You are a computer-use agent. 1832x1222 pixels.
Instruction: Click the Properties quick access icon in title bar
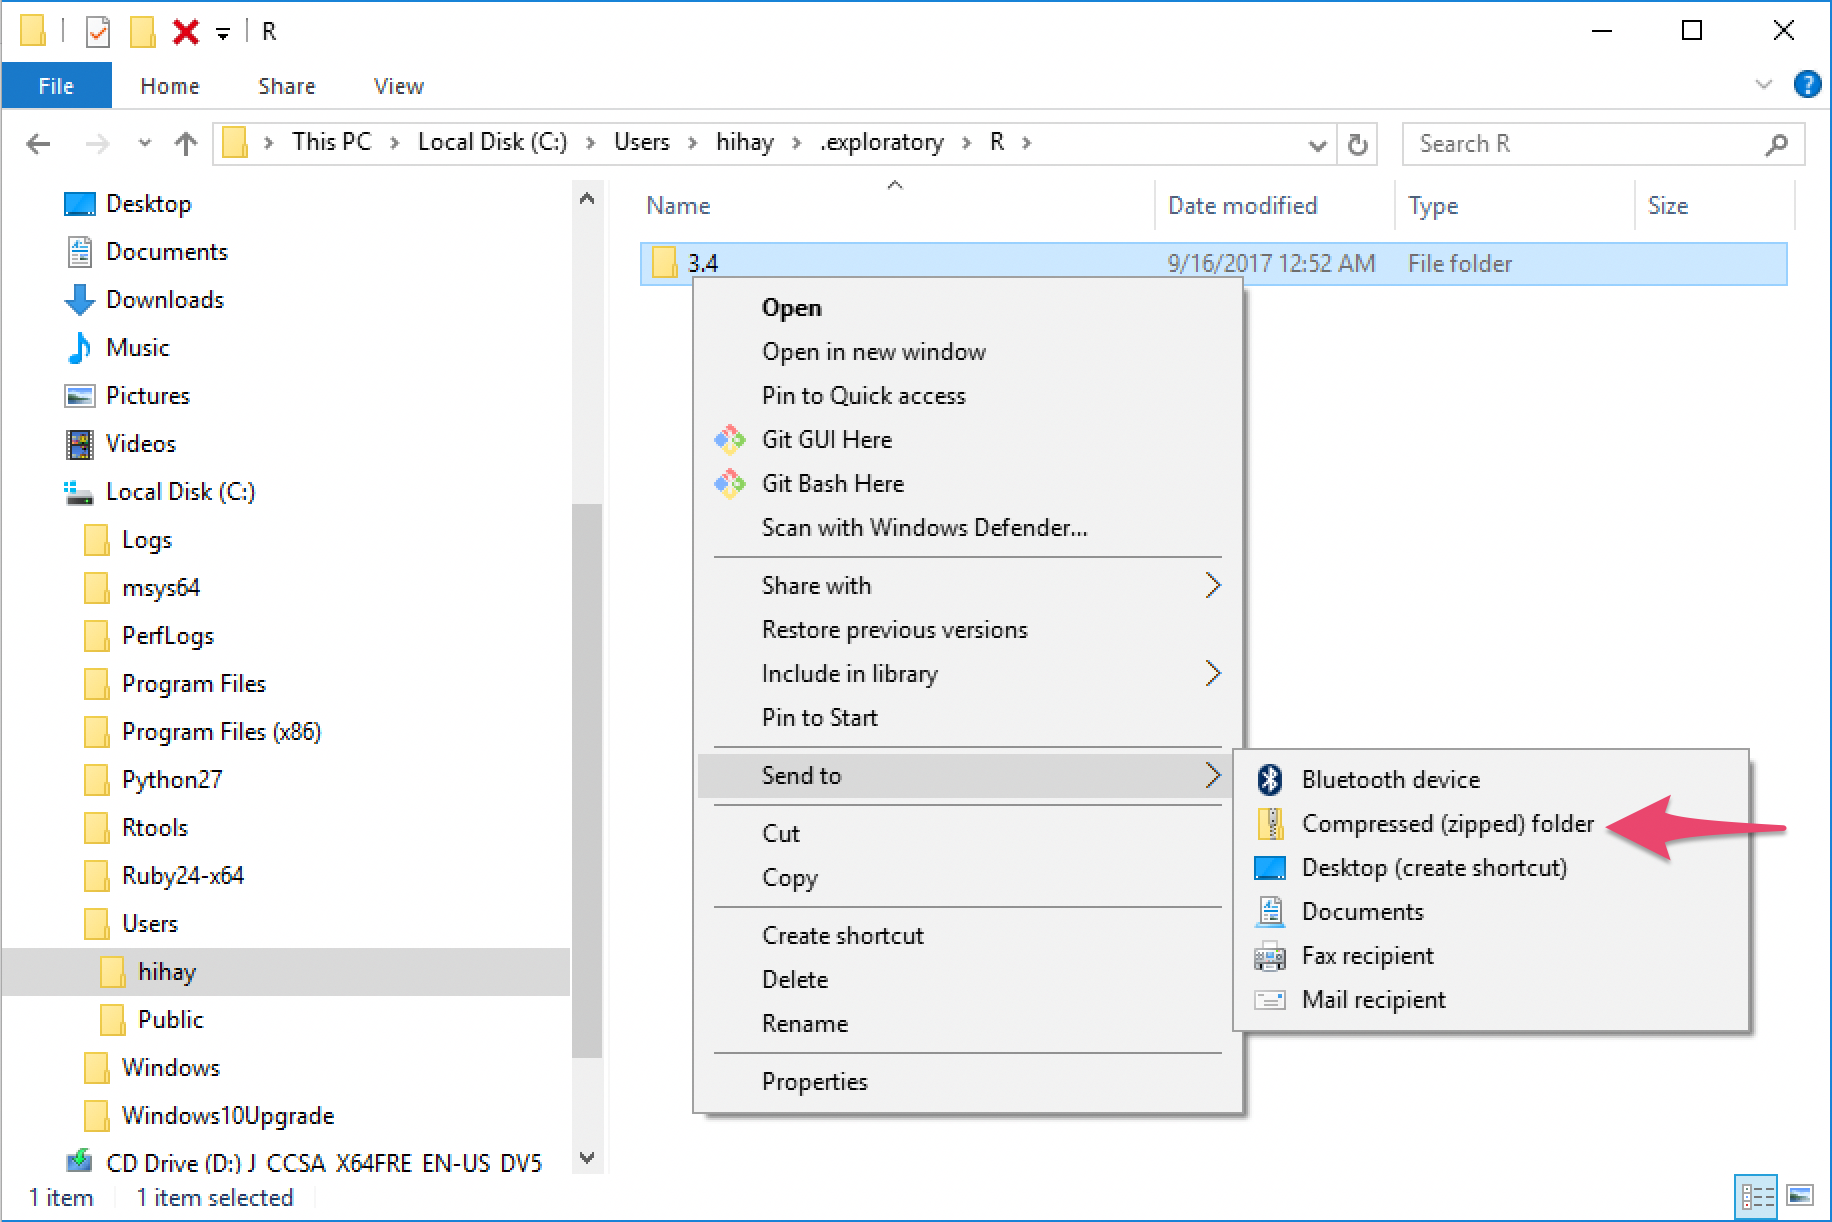97,32
